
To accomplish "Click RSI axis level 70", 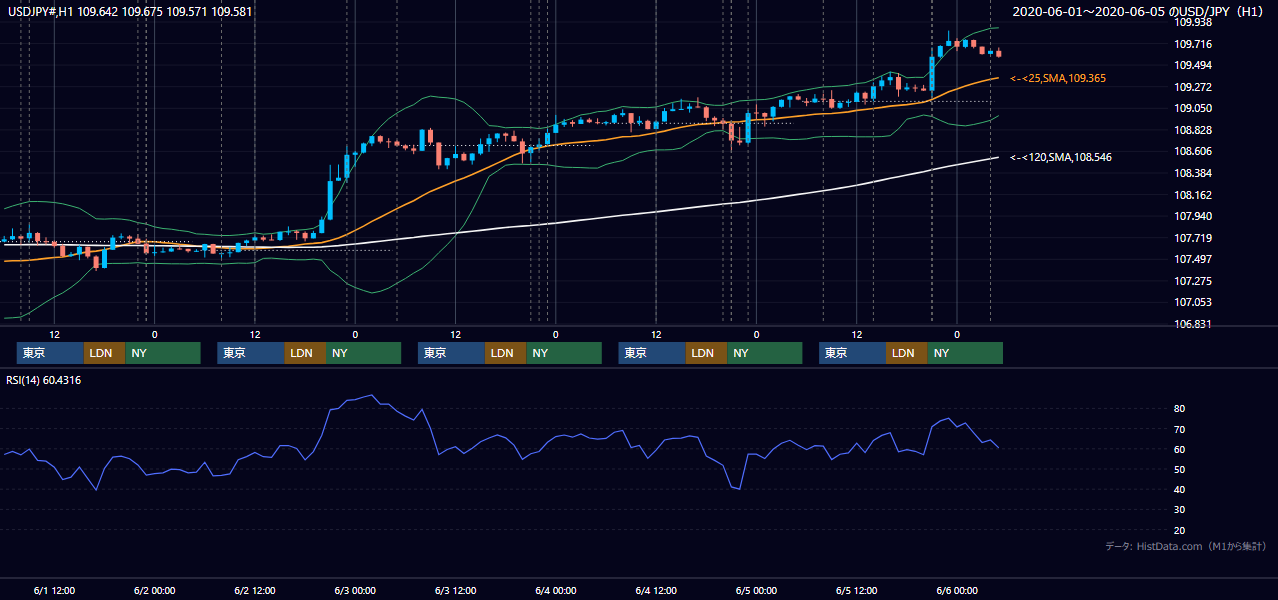I will pos(1180,430).
